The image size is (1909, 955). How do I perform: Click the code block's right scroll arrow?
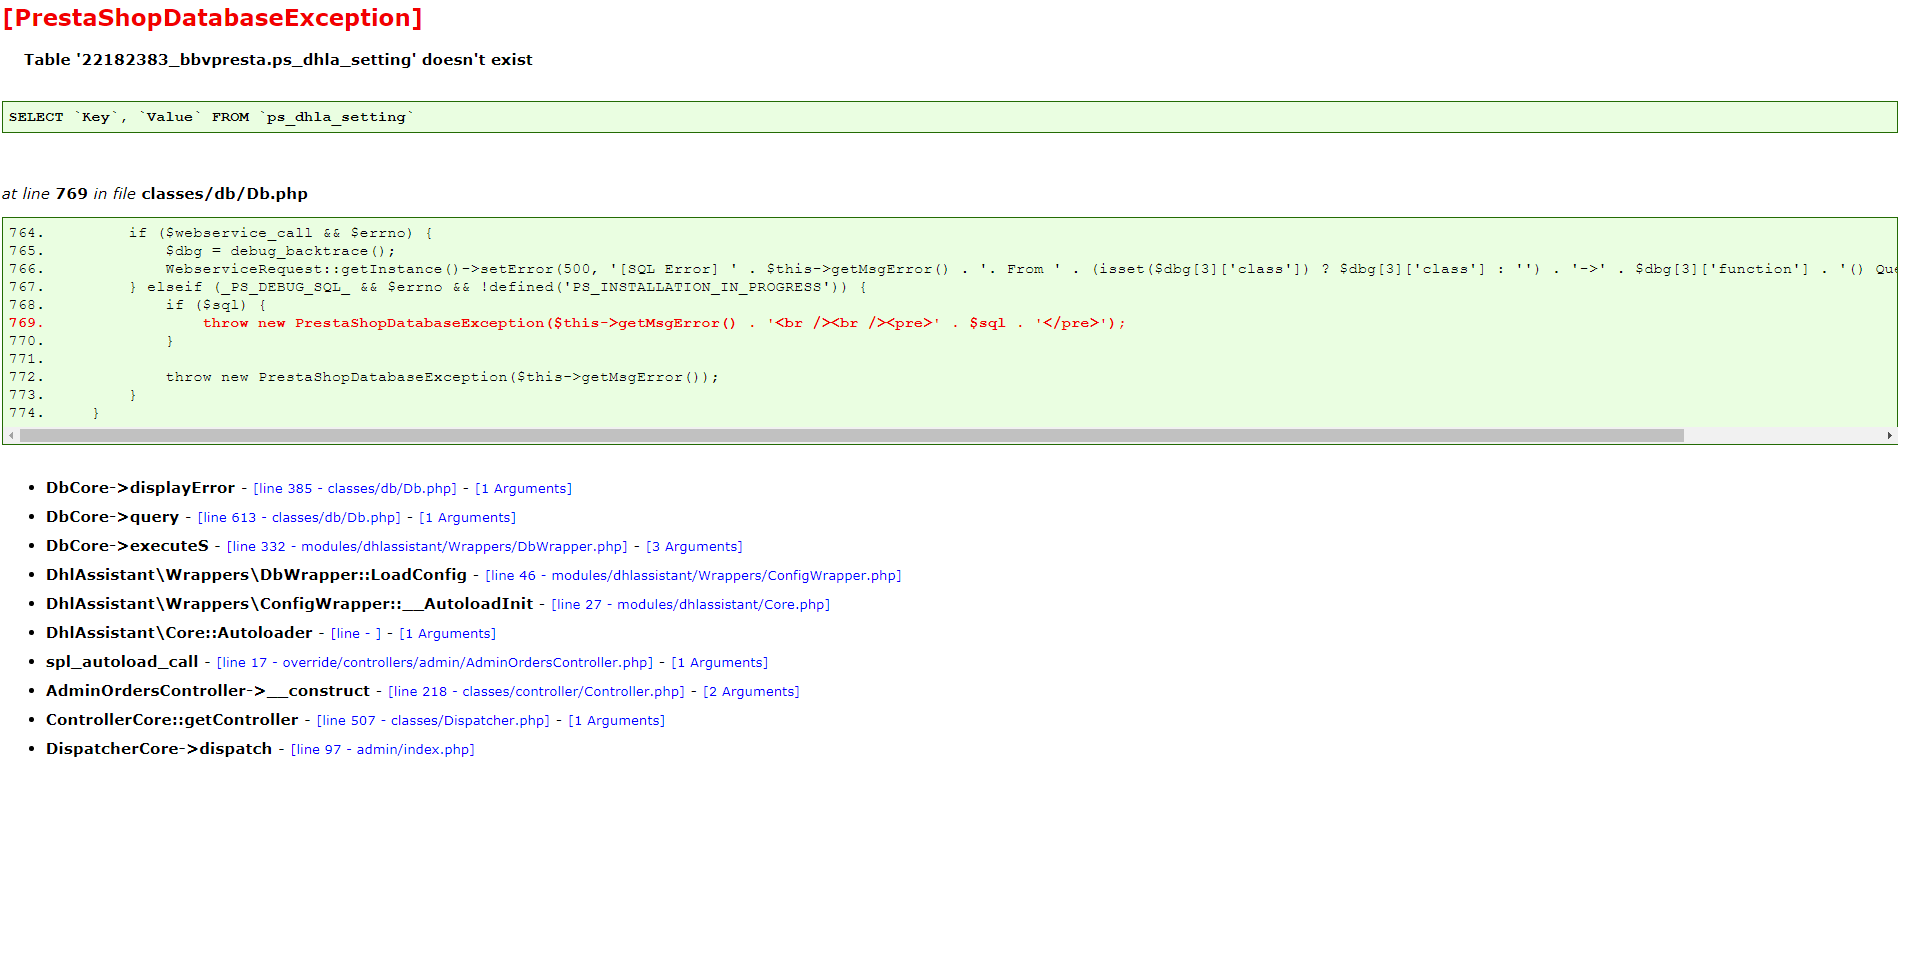coord(1889,436)
